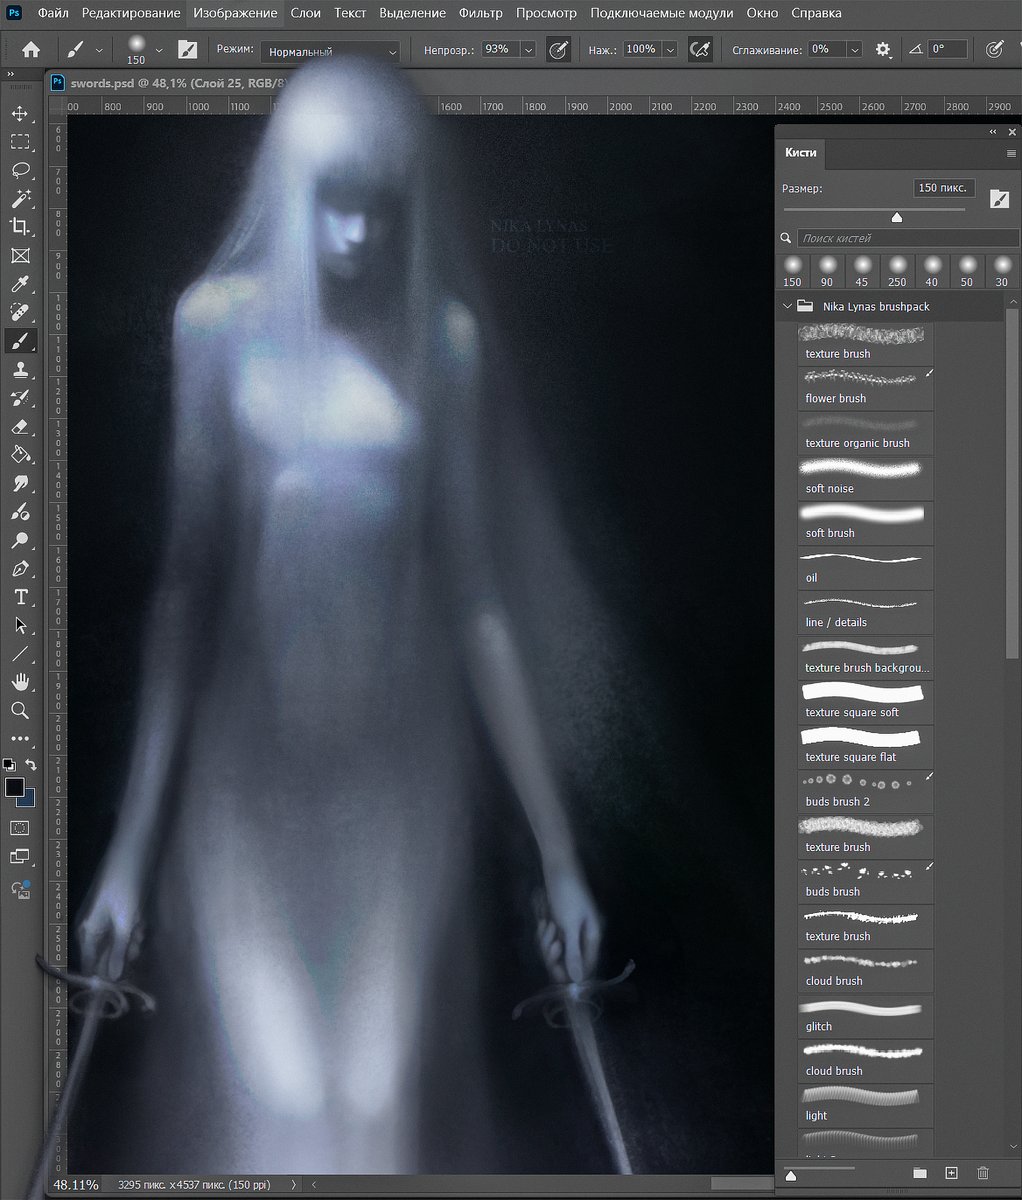Toggle Brush Settings panel from Brushes panel
Viewport: 1022px width, 1200px height.
click(x=999, y=199)
